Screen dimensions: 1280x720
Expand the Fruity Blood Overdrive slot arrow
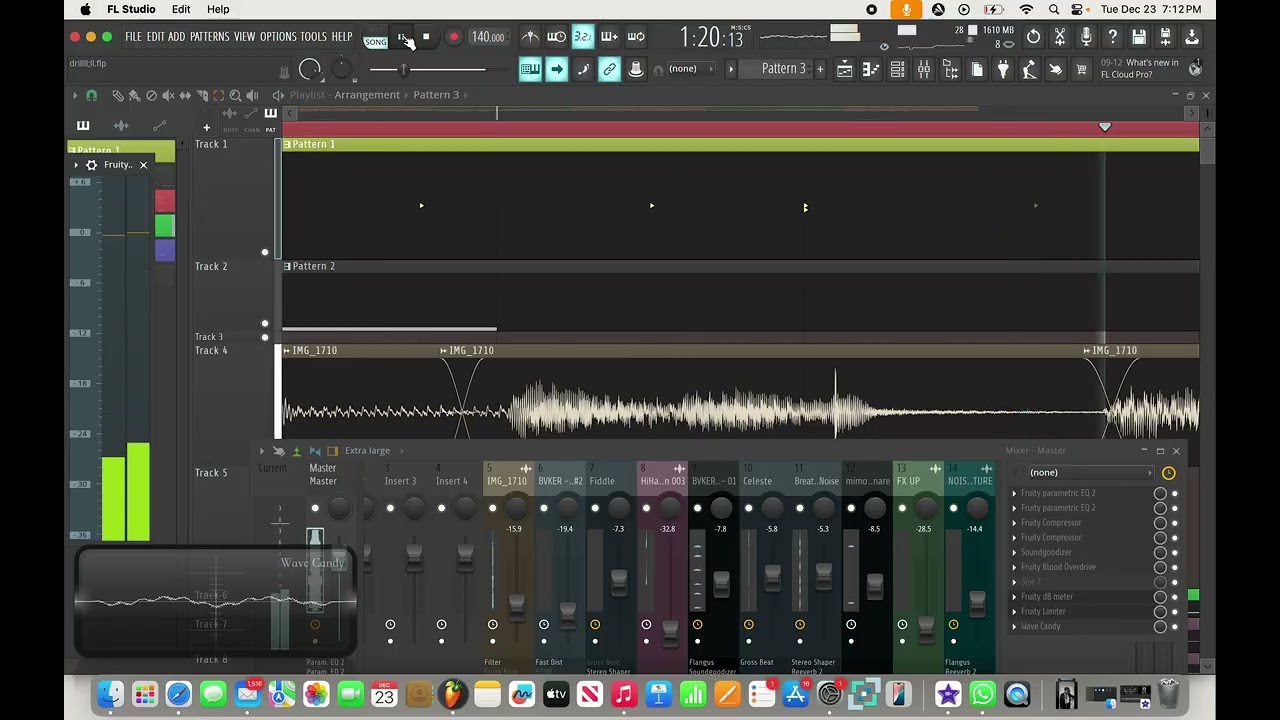pos(1014,567)
